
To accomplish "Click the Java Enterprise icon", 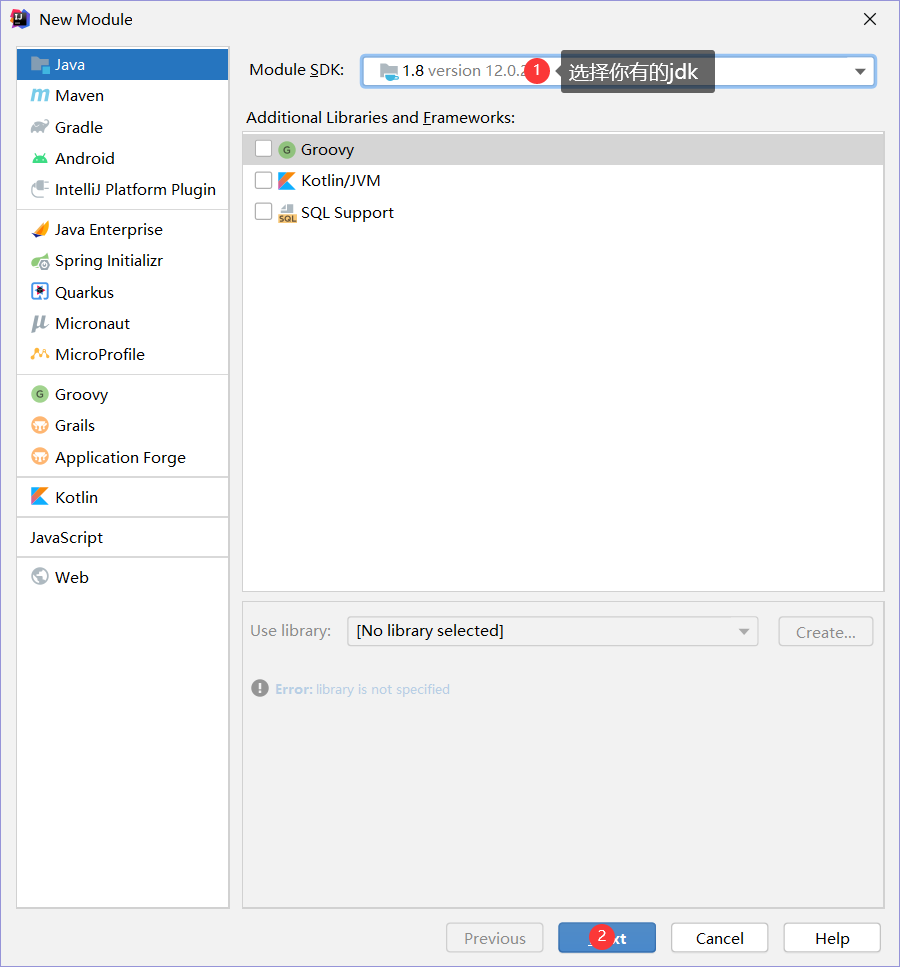I will [40, 229].
